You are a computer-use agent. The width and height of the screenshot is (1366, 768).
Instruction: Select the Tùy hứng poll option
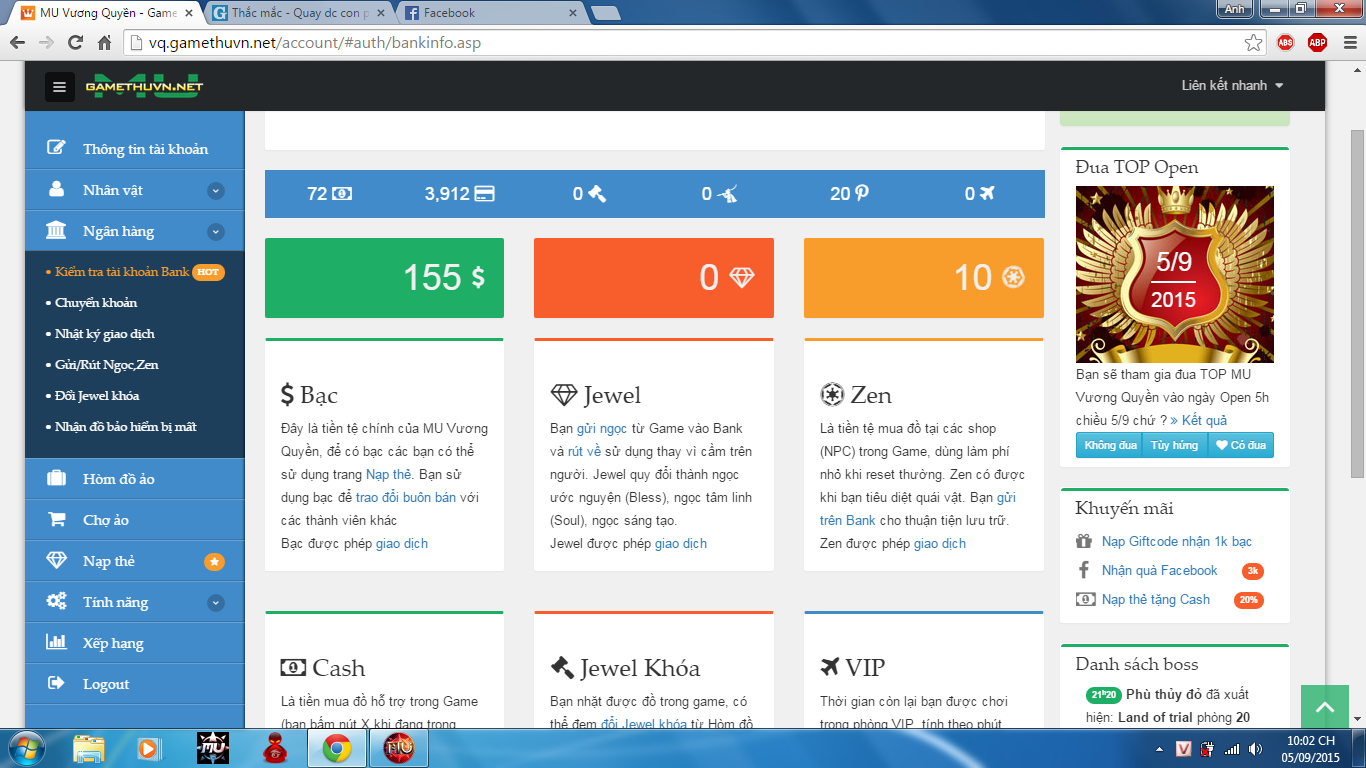[1174, 445]
